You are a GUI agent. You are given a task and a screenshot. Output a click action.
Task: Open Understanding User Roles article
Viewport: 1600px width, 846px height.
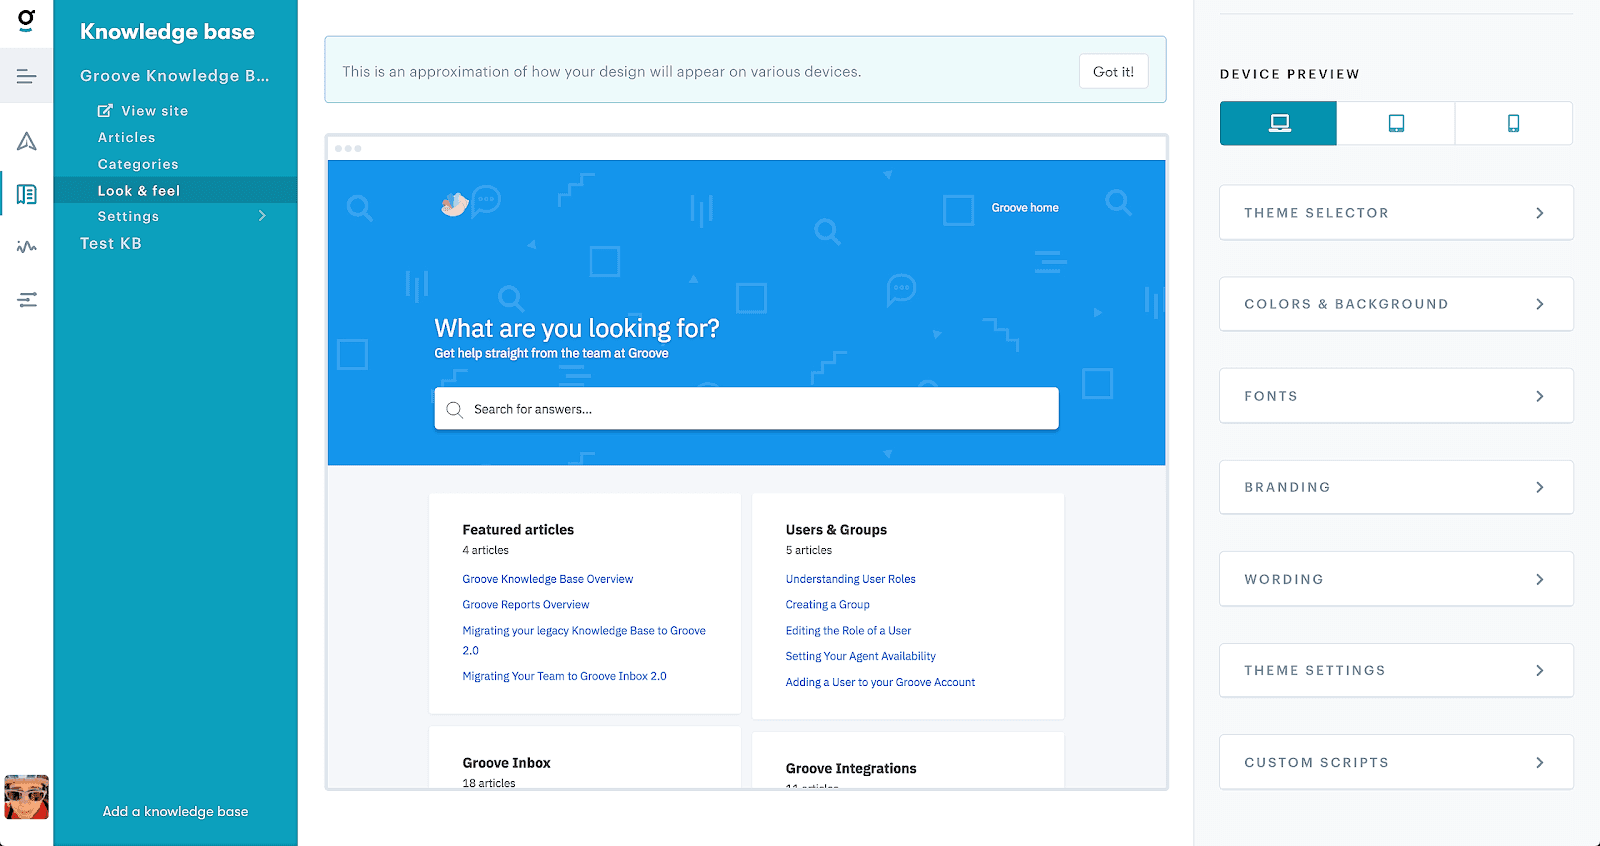851,579
